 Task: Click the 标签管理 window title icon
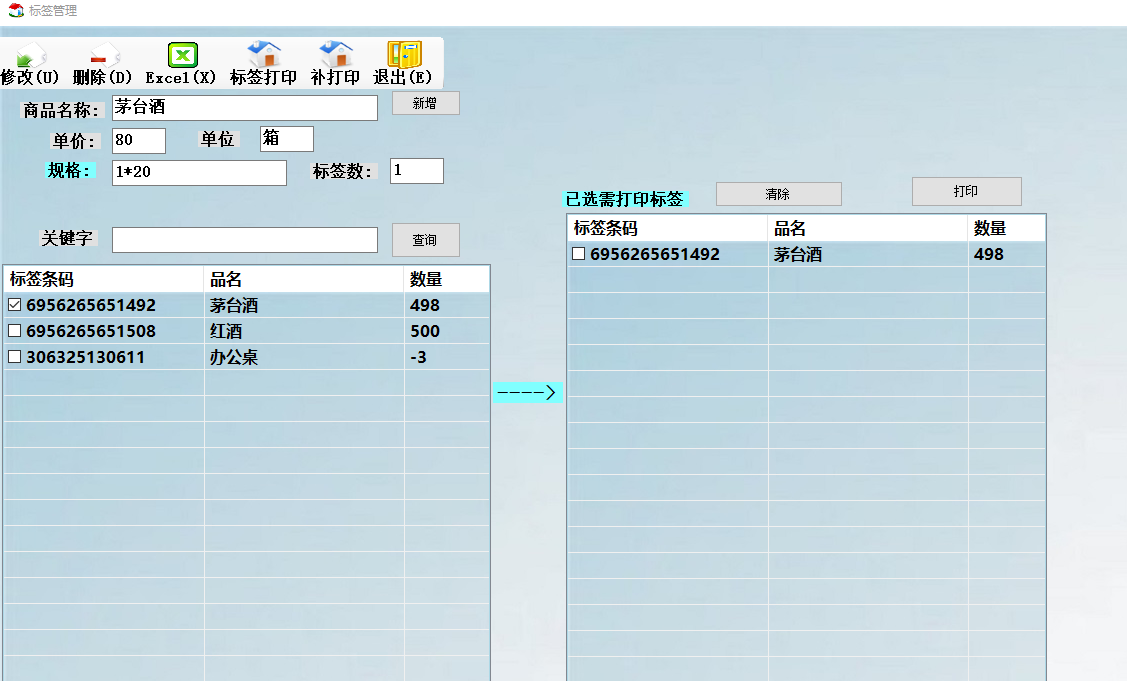click(16, 11)
